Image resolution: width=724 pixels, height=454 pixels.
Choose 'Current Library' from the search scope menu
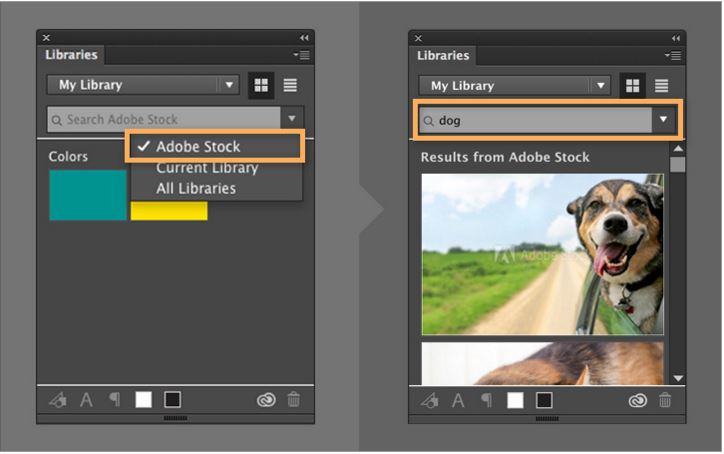[206, 168]
